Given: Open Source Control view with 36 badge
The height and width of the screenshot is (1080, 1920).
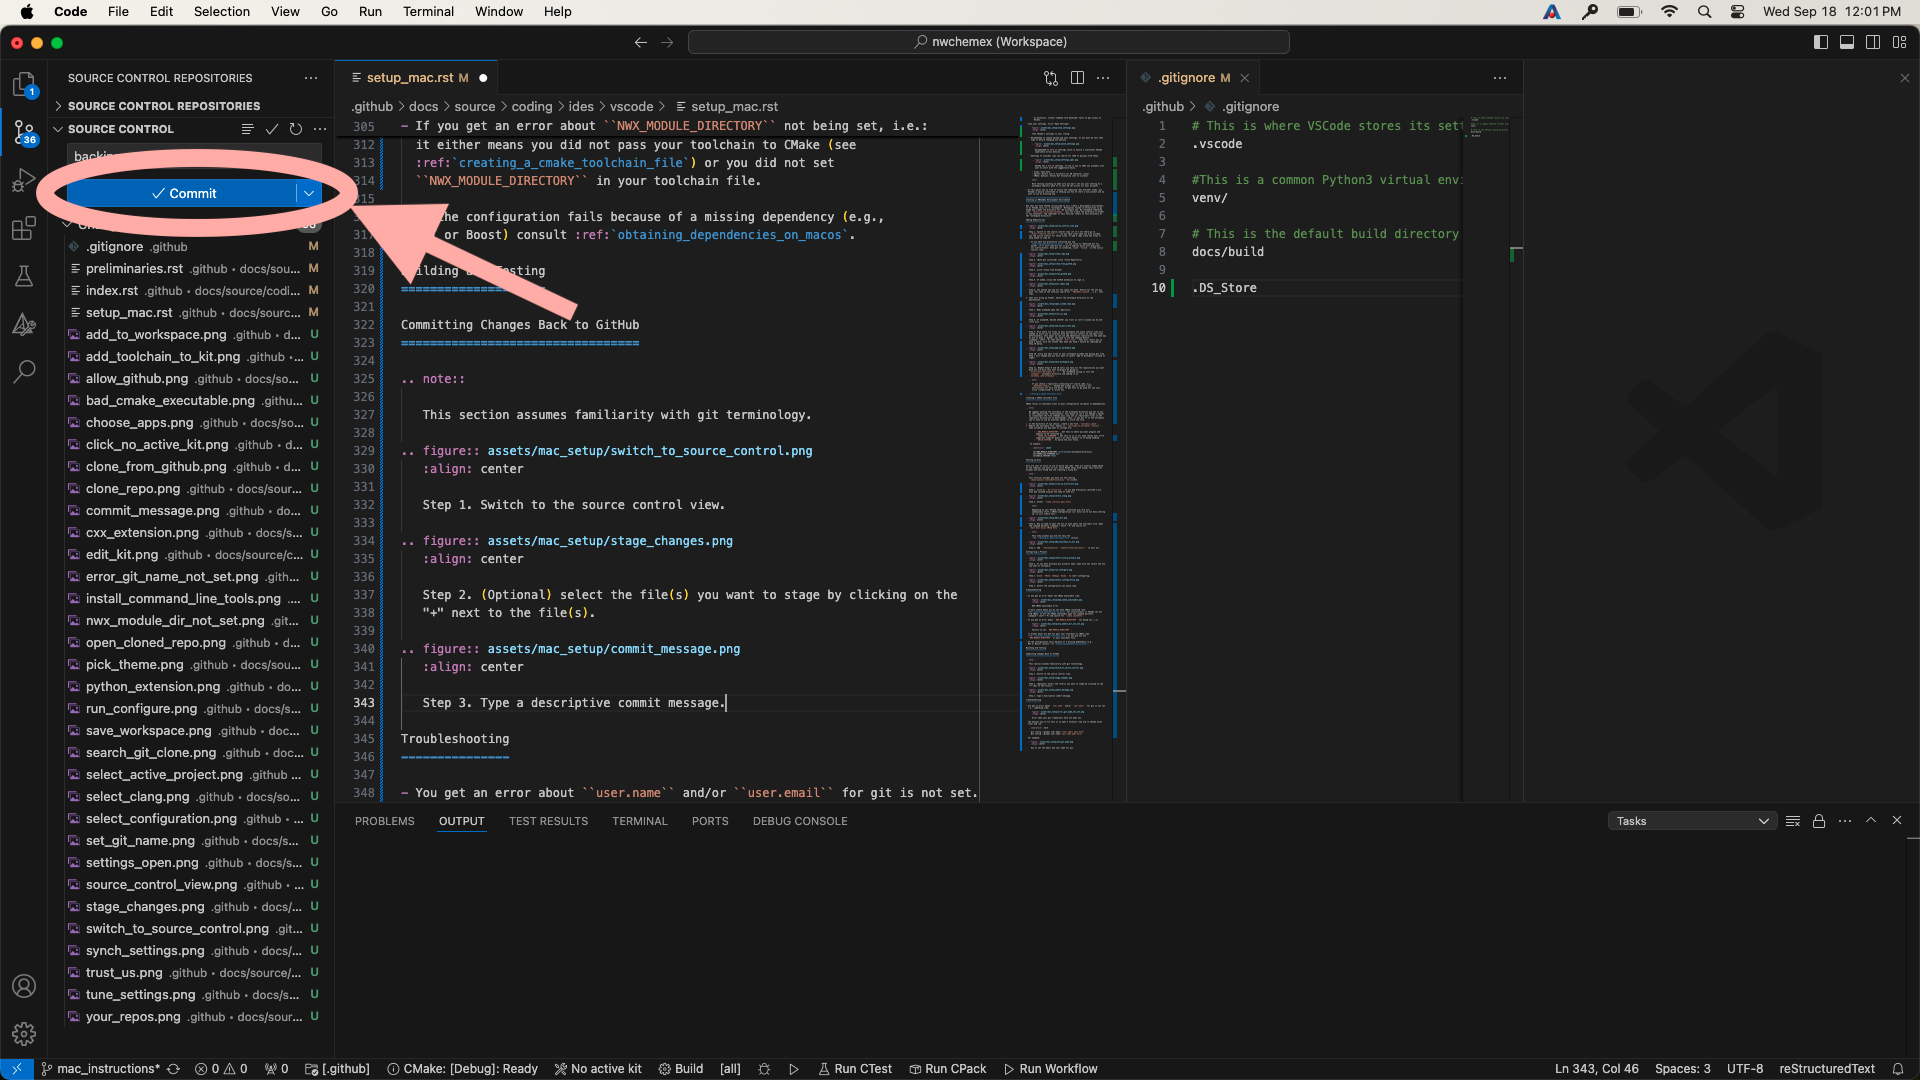Looking at the screenshot, I should coord(24,132).
